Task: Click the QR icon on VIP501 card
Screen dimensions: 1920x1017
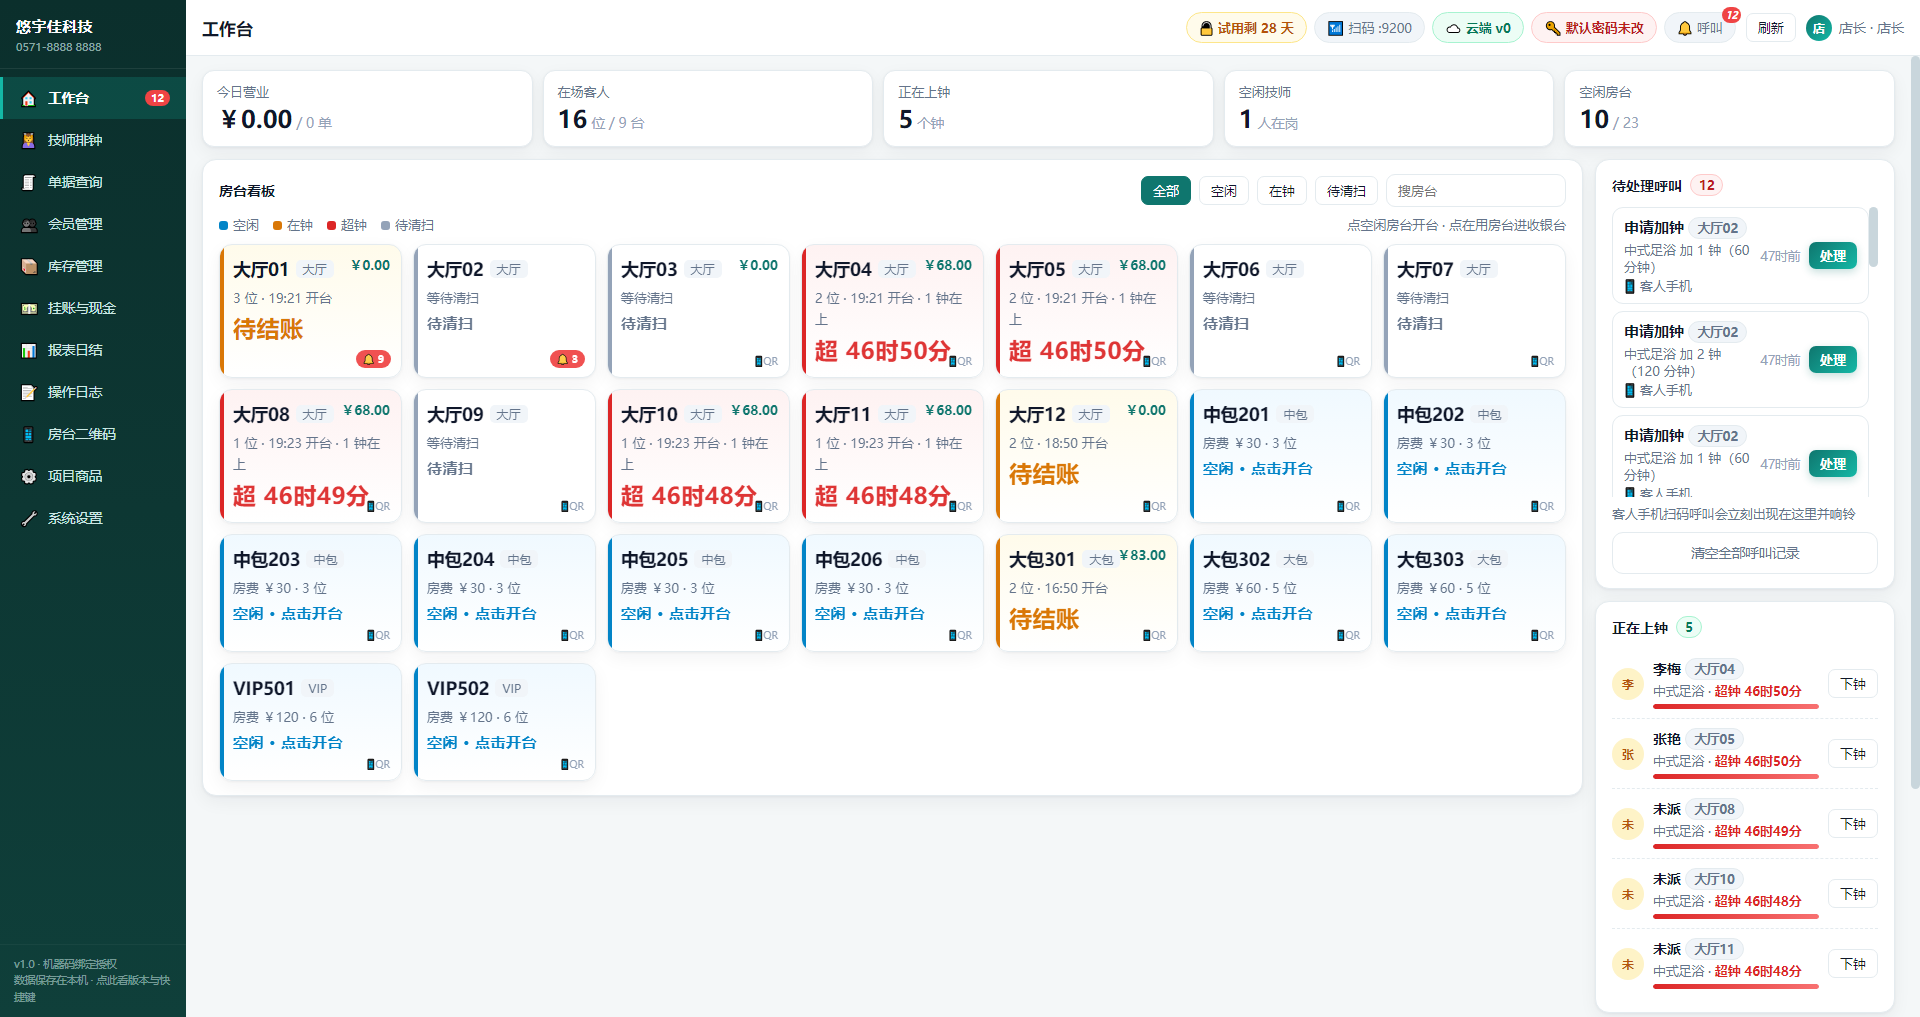Action: coord(378,765)
